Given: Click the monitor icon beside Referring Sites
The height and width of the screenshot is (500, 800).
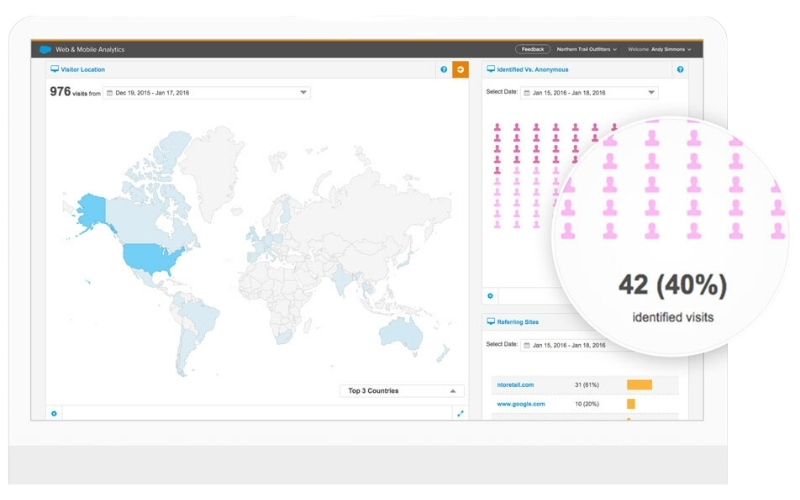Looking at the screenshot, I should click(491, 322).
